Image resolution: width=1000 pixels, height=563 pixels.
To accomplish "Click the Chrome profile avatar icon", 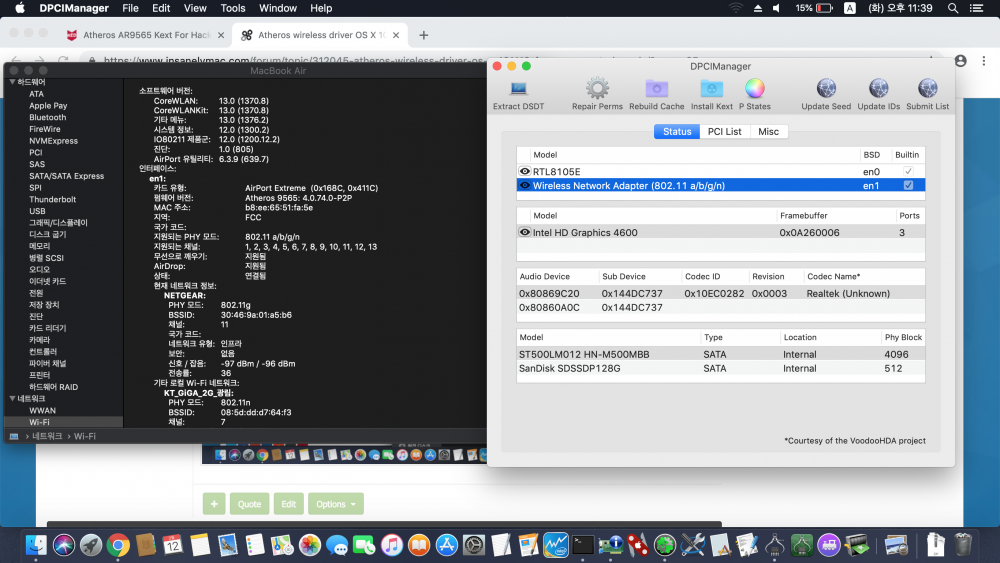I will click(x=960, y=61).
